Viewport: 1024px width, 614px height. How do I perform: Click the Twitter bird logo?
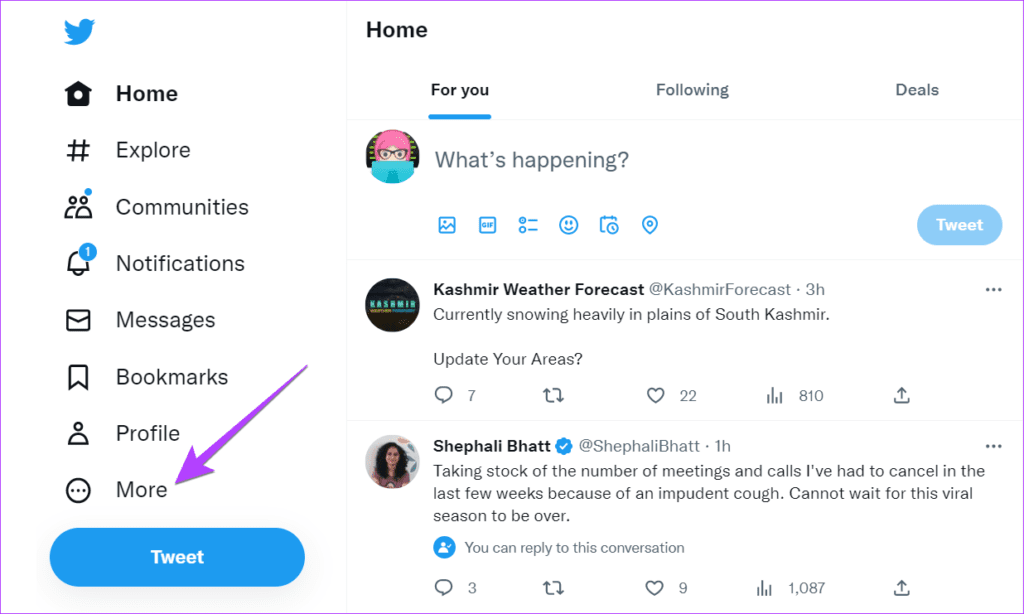(80, 32)
